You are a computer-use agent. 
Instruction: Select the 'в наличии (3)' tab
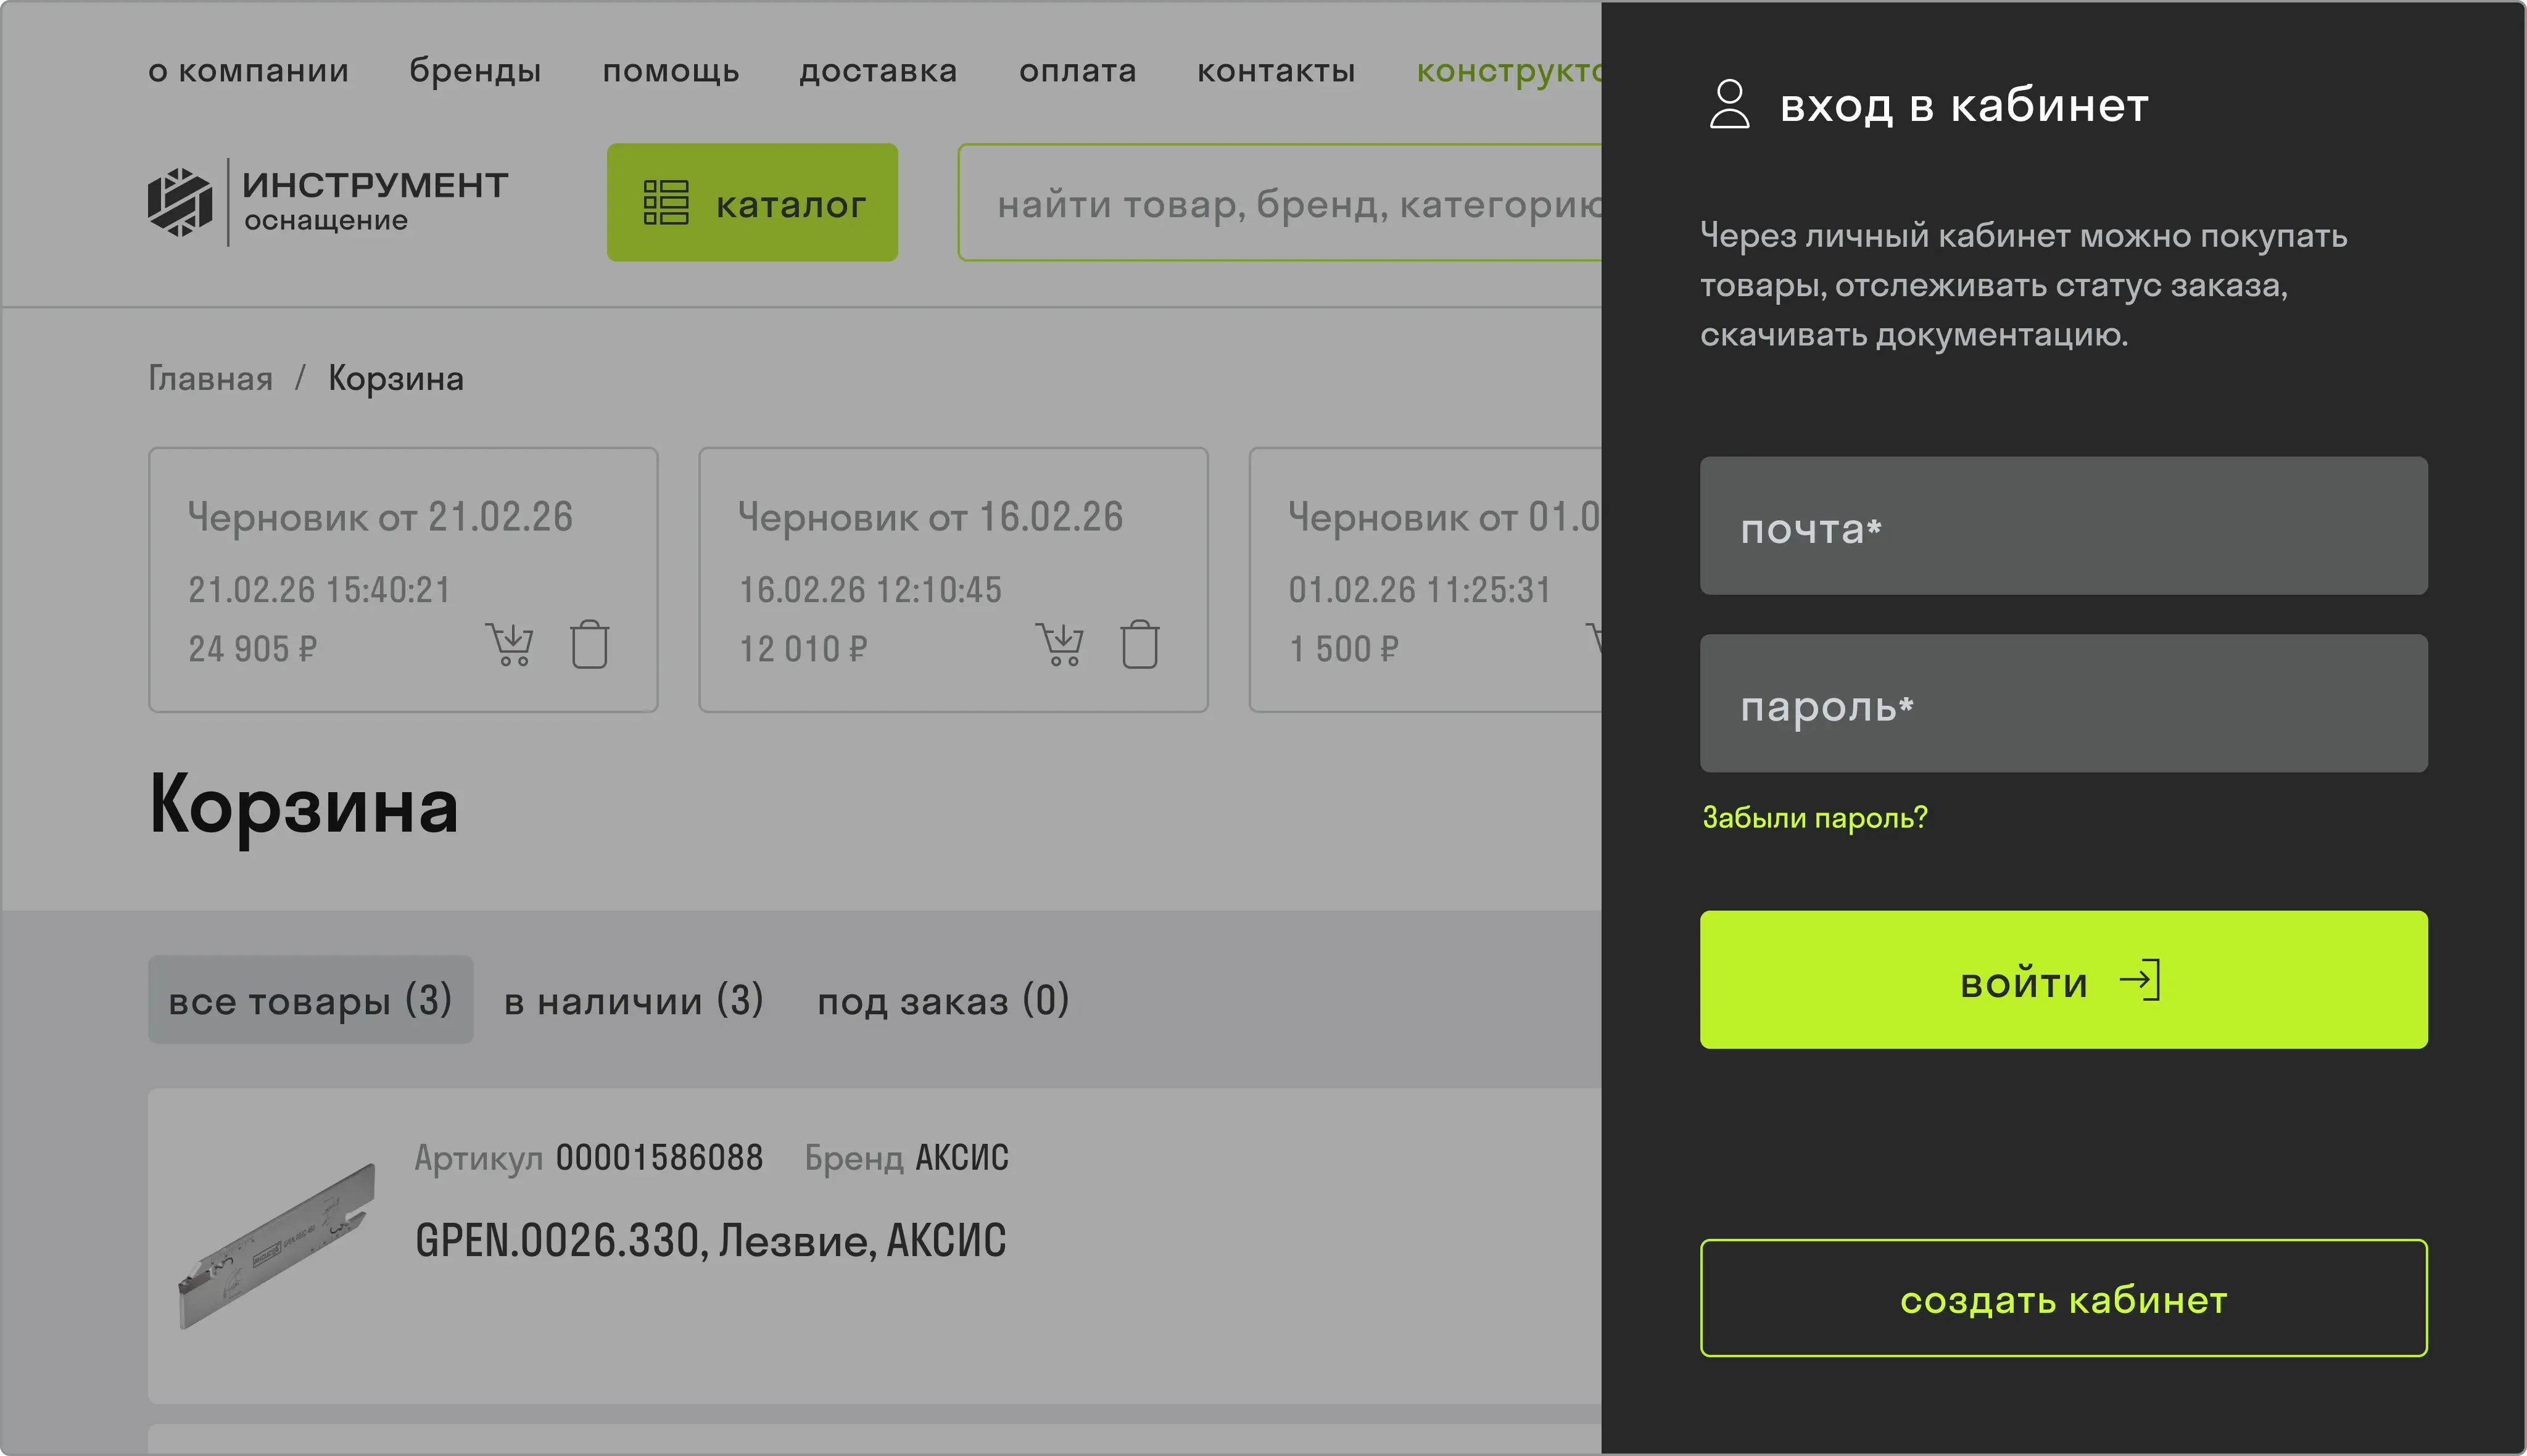point(634,1000)
